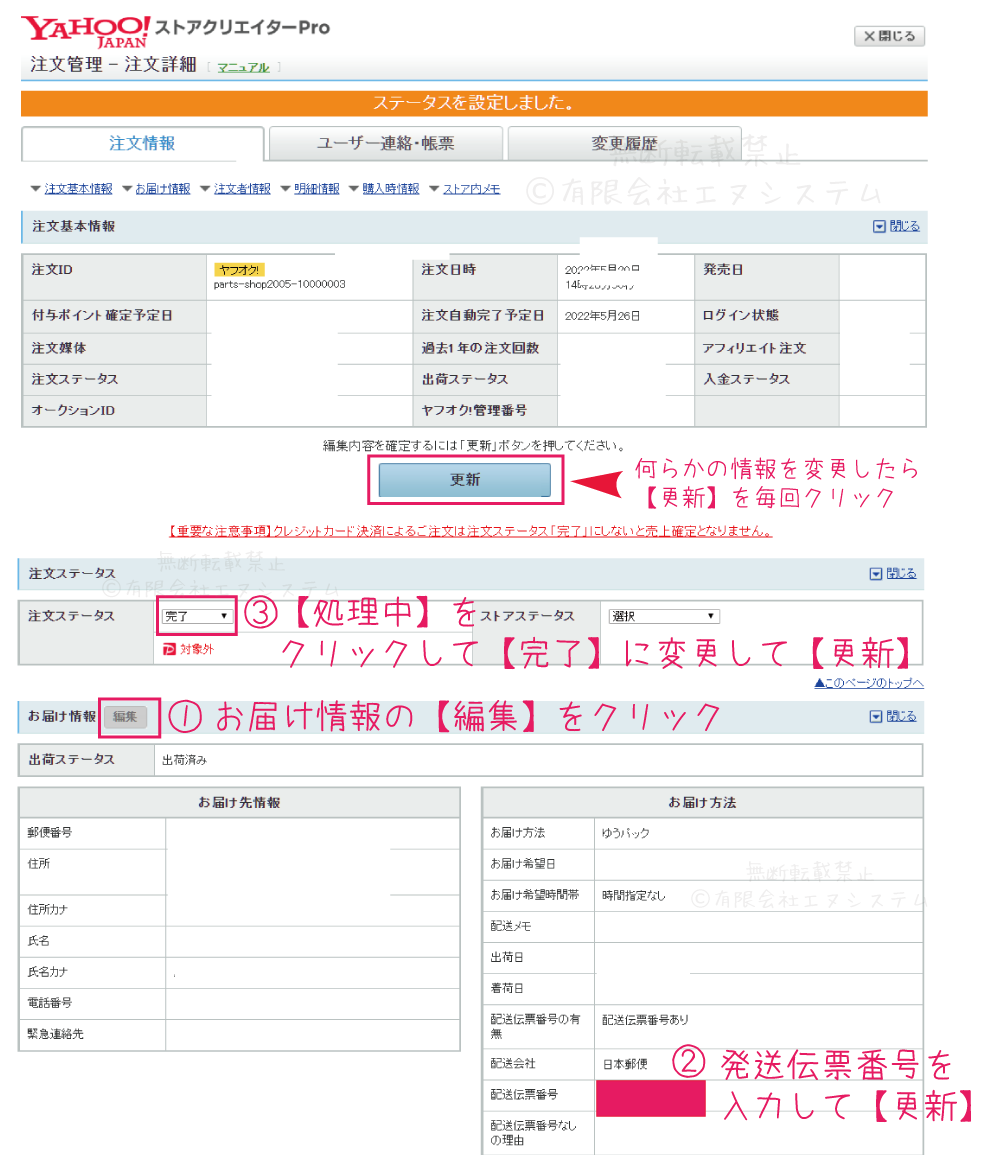Switch to the ユーザー連絡・帳票 tab
The image size is (981, 1155).
(386, 143)
